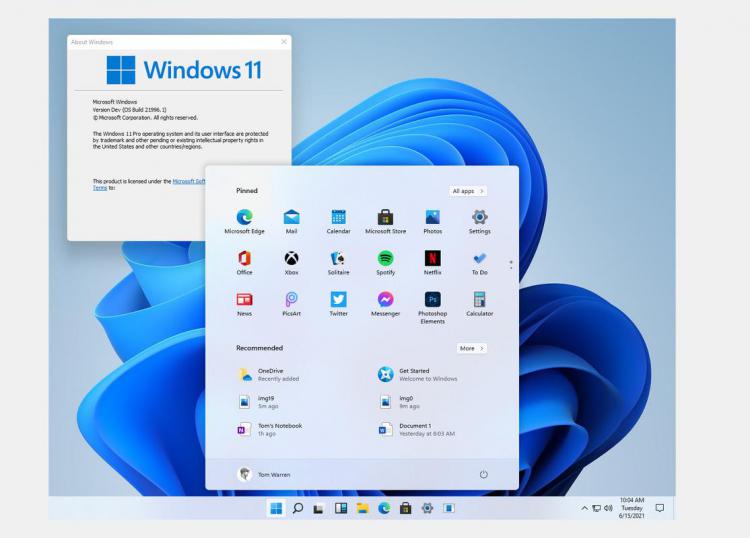Click the Power button in Start menu
Viewport: 750px width, 538px height.
coord(484,474)
